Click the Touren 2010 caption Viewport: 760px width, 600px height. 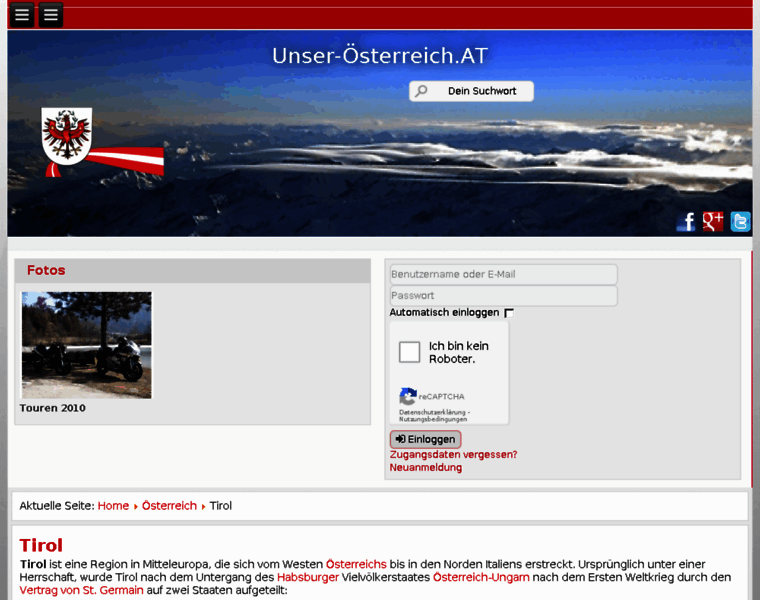point(52,408)
